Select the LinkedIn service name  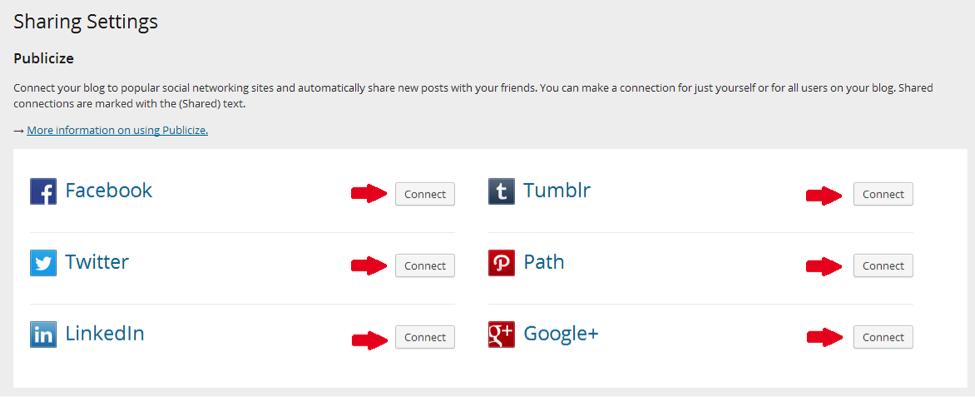pos(104,334)
